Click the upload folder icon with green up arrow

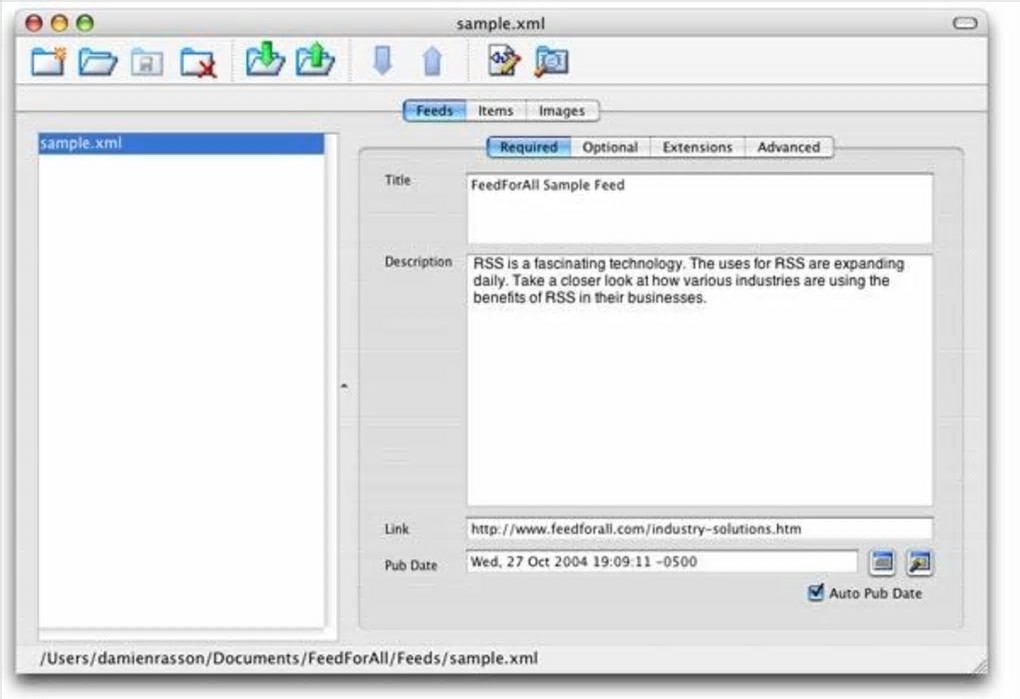(315, 59)
